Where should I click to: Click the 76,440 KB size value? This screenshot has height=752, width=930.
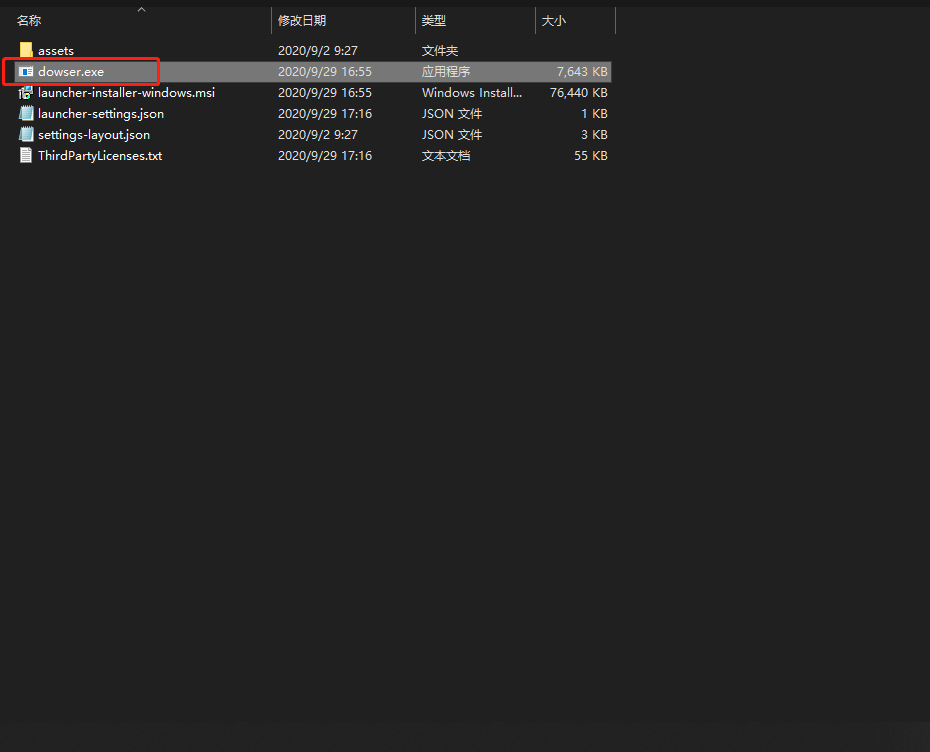point(578,93)
